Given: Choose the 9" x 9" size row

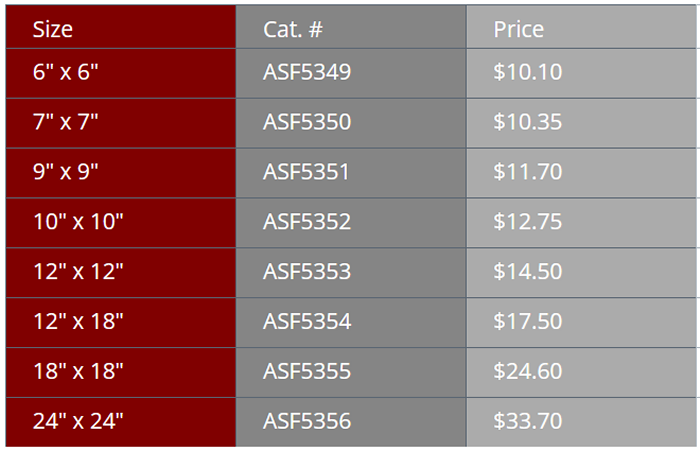Looking at the screenshot, I should tap(65, 172).
